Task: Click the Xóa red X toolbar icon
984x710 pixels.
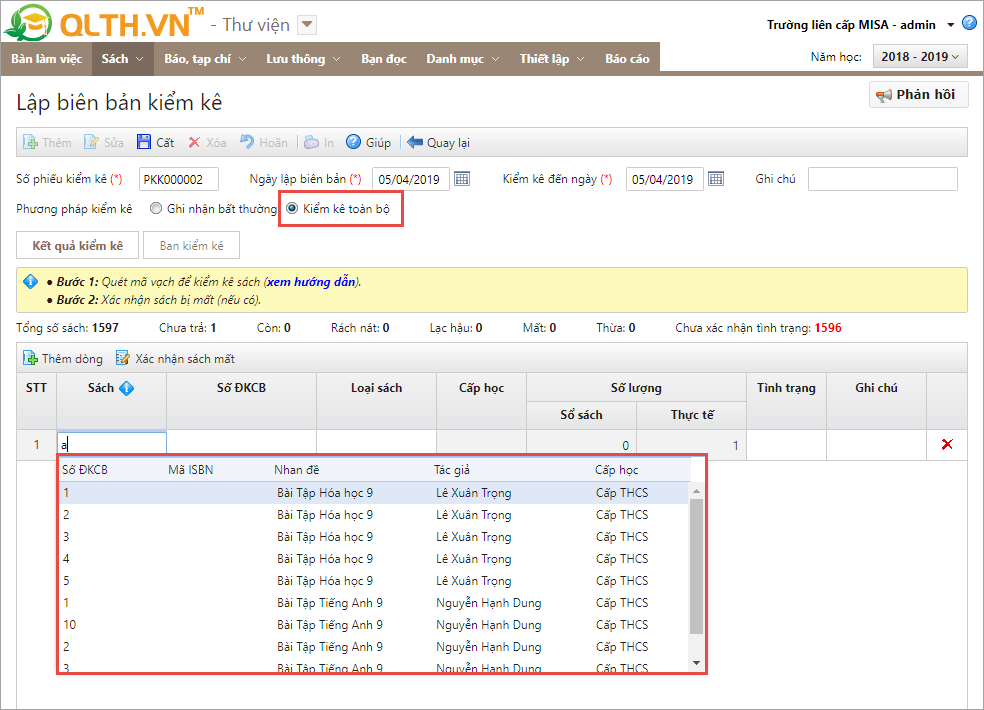Action: tap(194, 143)
